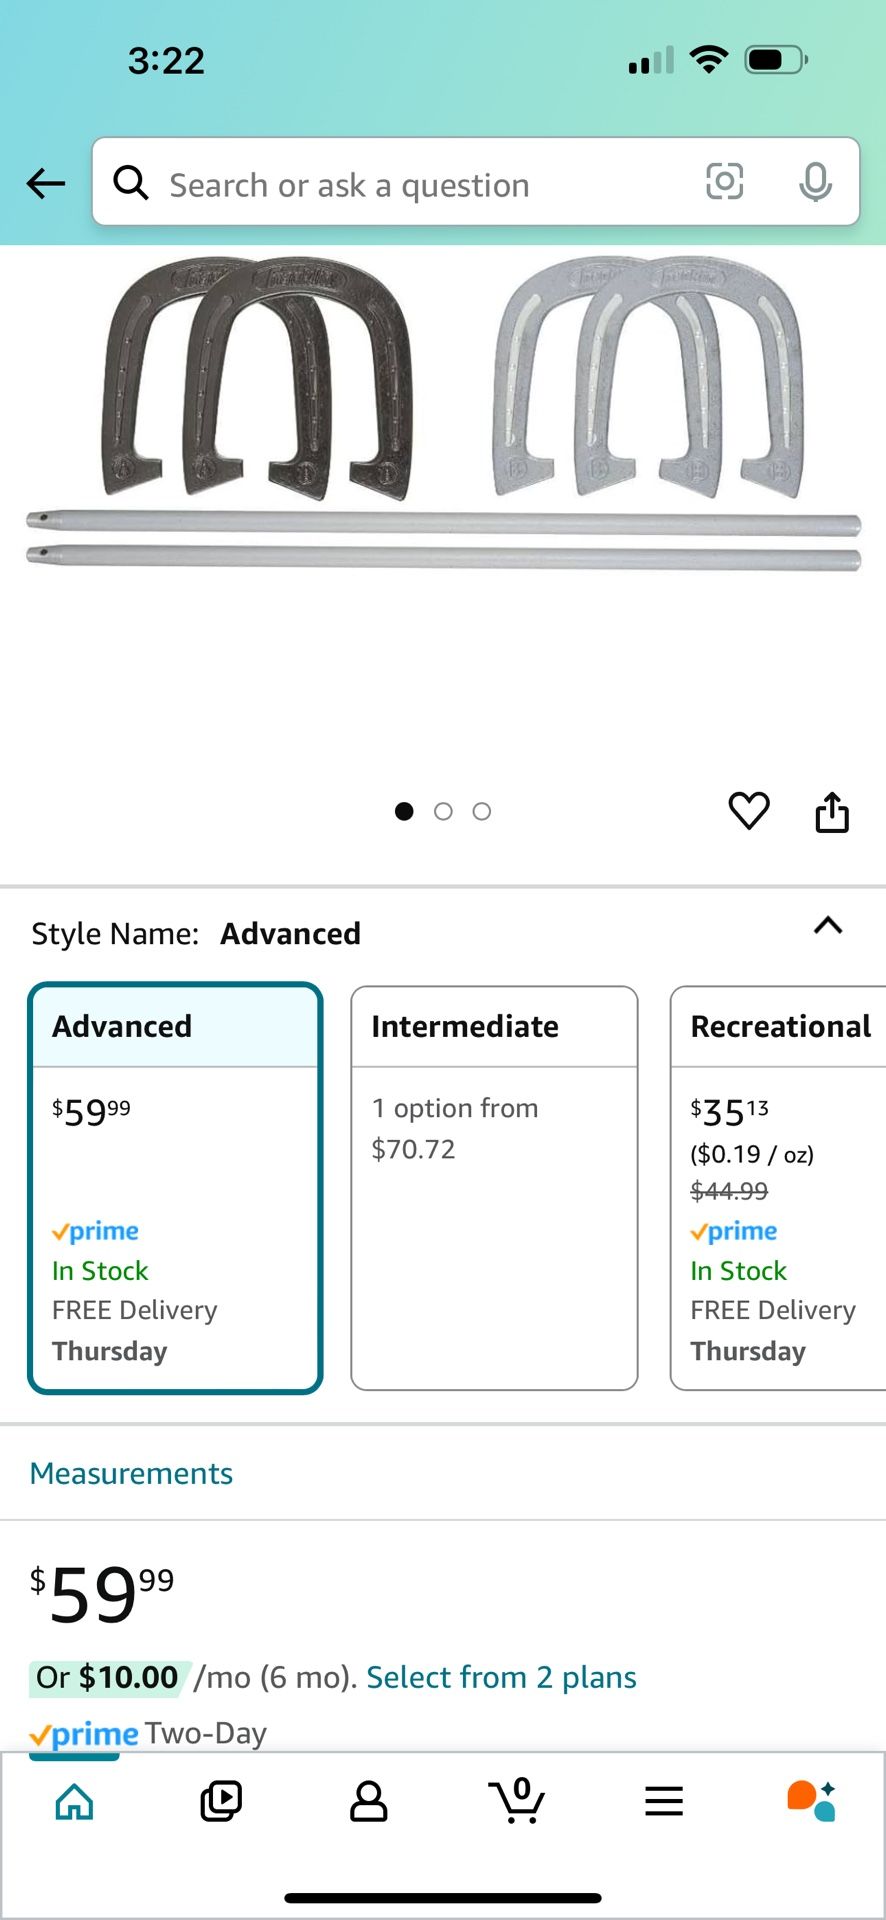Viewport: 886px width, 1920px height.
Task: Type in the search bar field
Action: coord(420,185)
